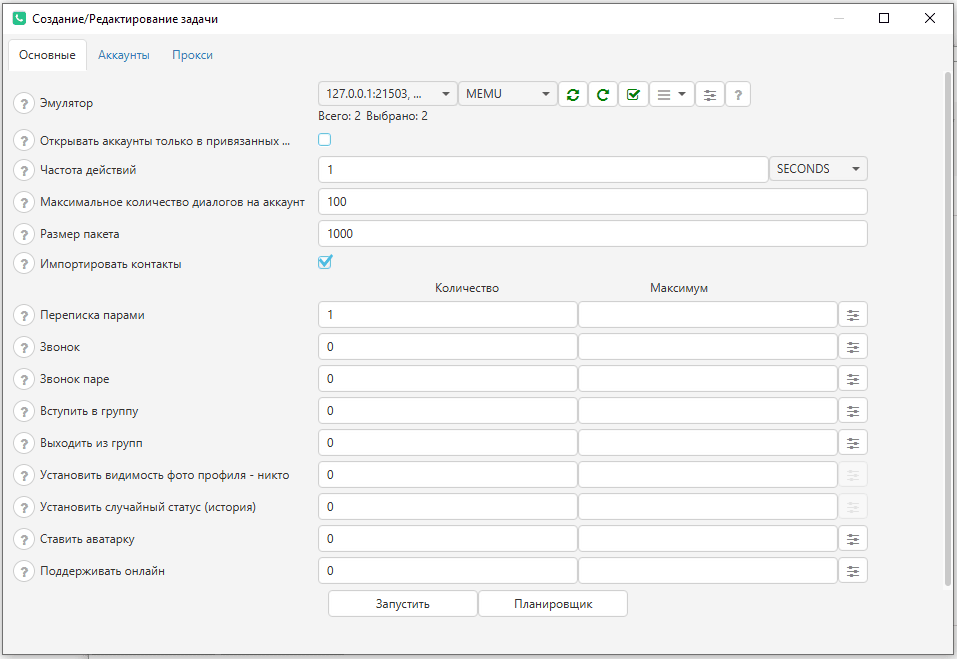Click Переписка парами Количество field
957x659 pixels.
click(448, 315)
